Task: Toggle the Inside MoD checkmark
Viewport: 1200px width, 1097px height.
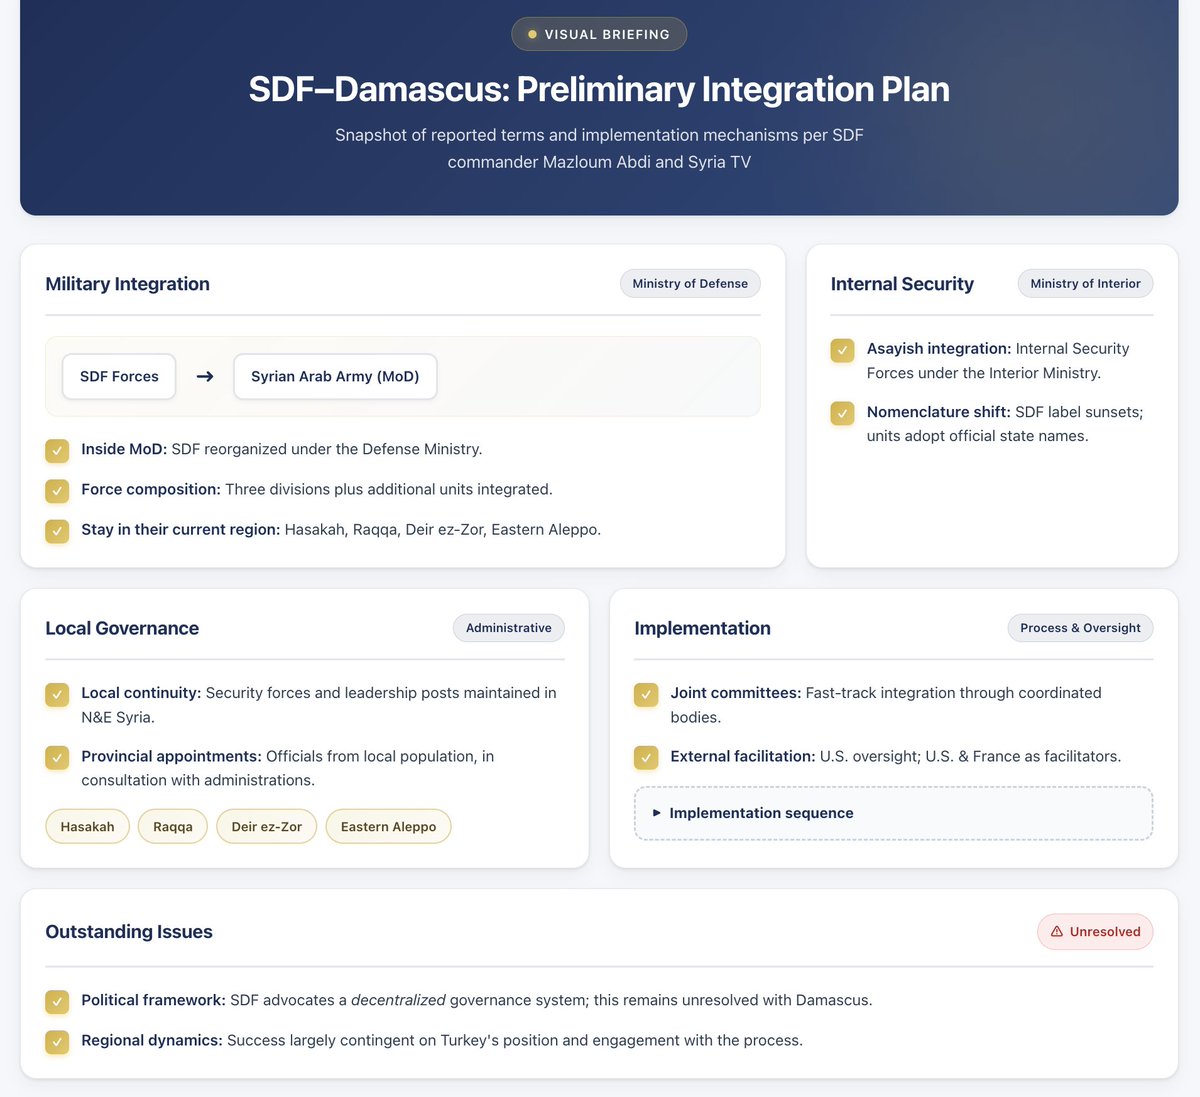Action: click(x=58, y=451)
